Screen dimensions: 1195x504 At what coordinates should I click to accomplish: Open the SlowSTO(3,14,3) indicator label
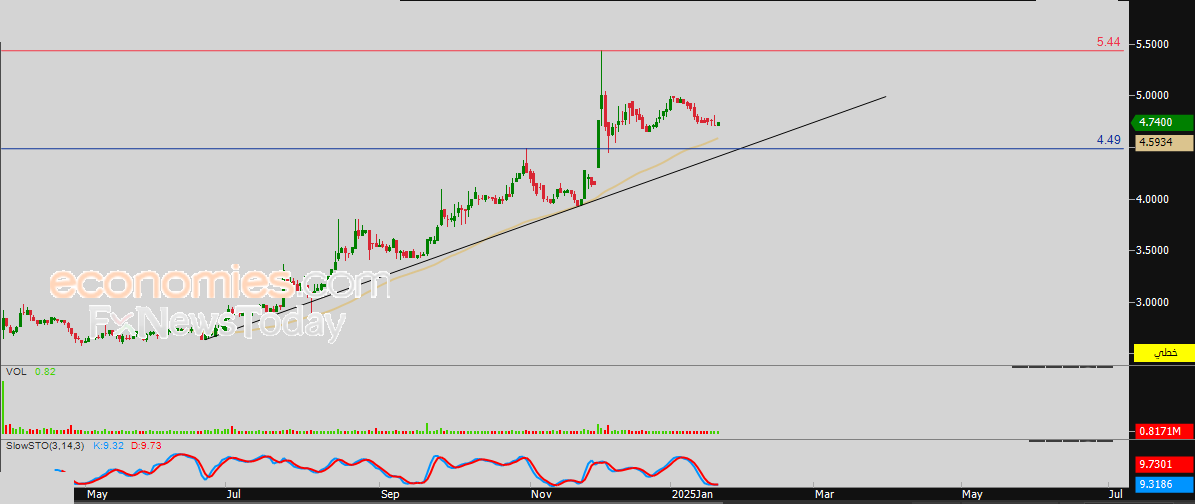pos(46,445)
